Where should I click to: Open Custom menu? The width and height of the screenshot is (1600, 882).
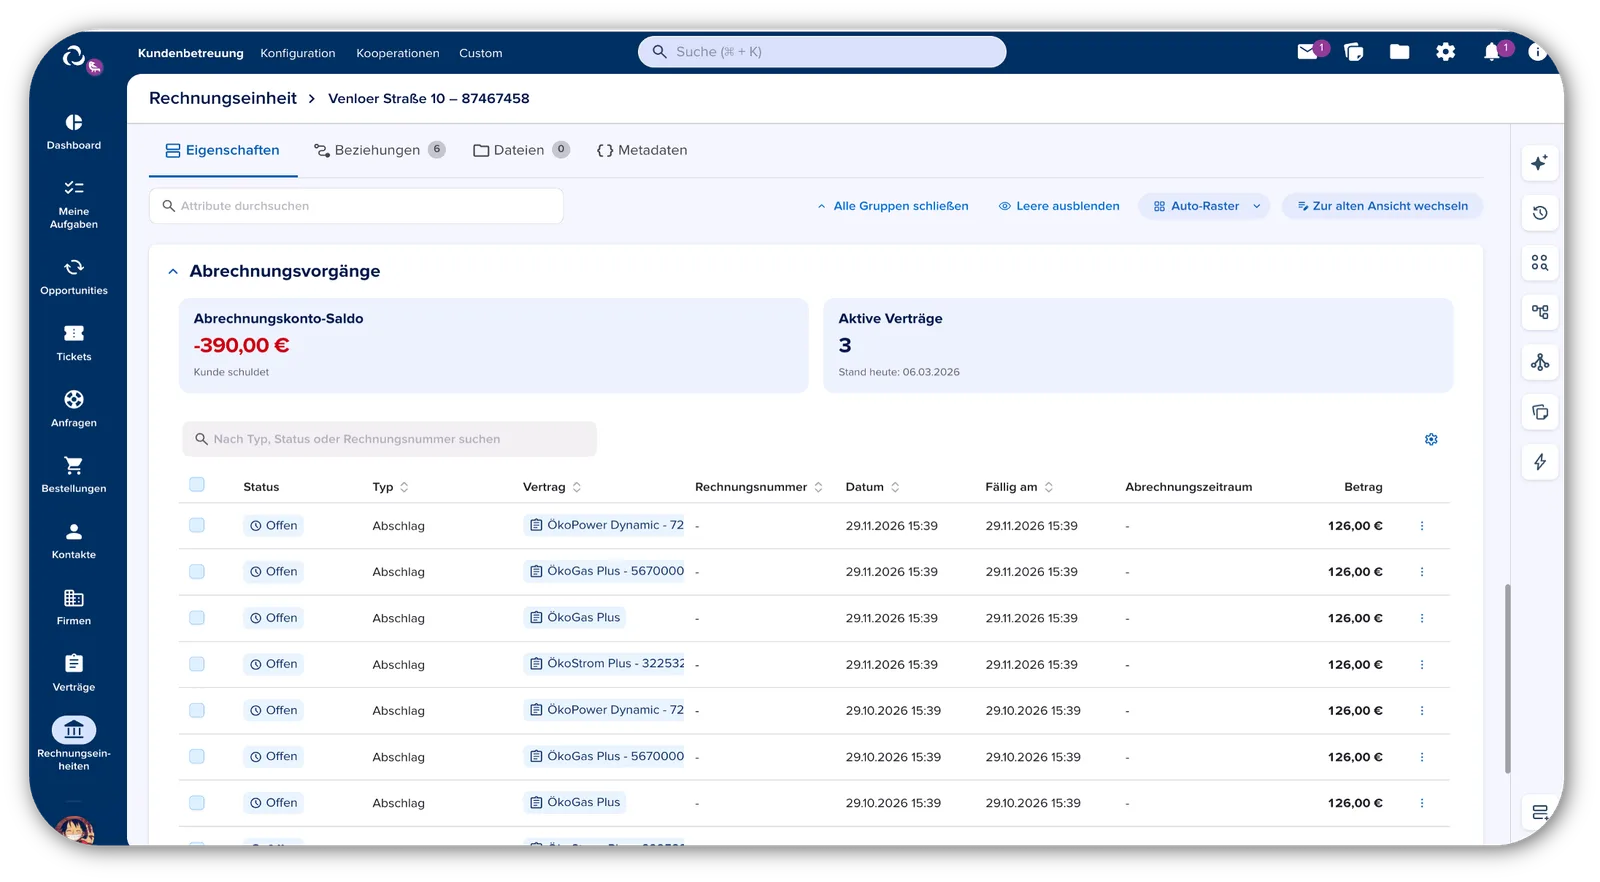[x=481, y=53]
